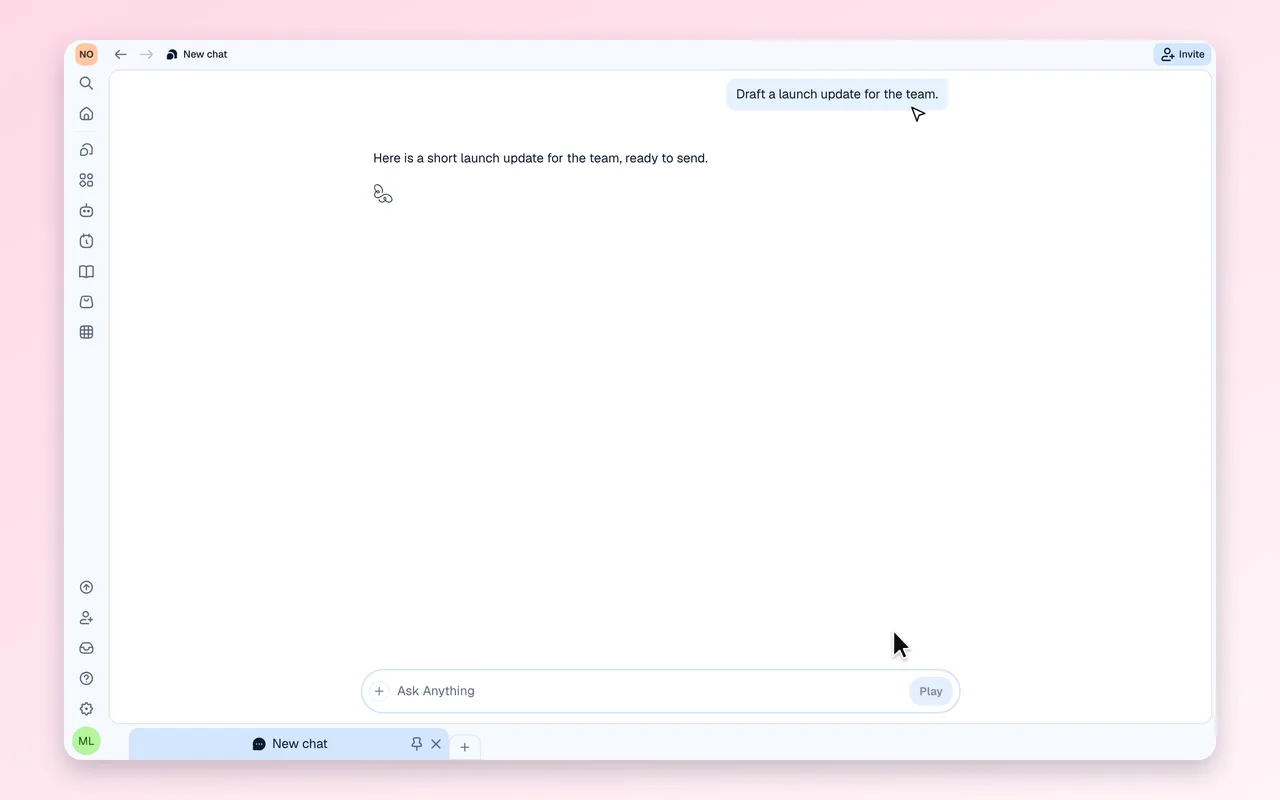Click the 'Draft a launch update' message bubble
Screen dimensions: 1280x800
(x=837, y=95)
